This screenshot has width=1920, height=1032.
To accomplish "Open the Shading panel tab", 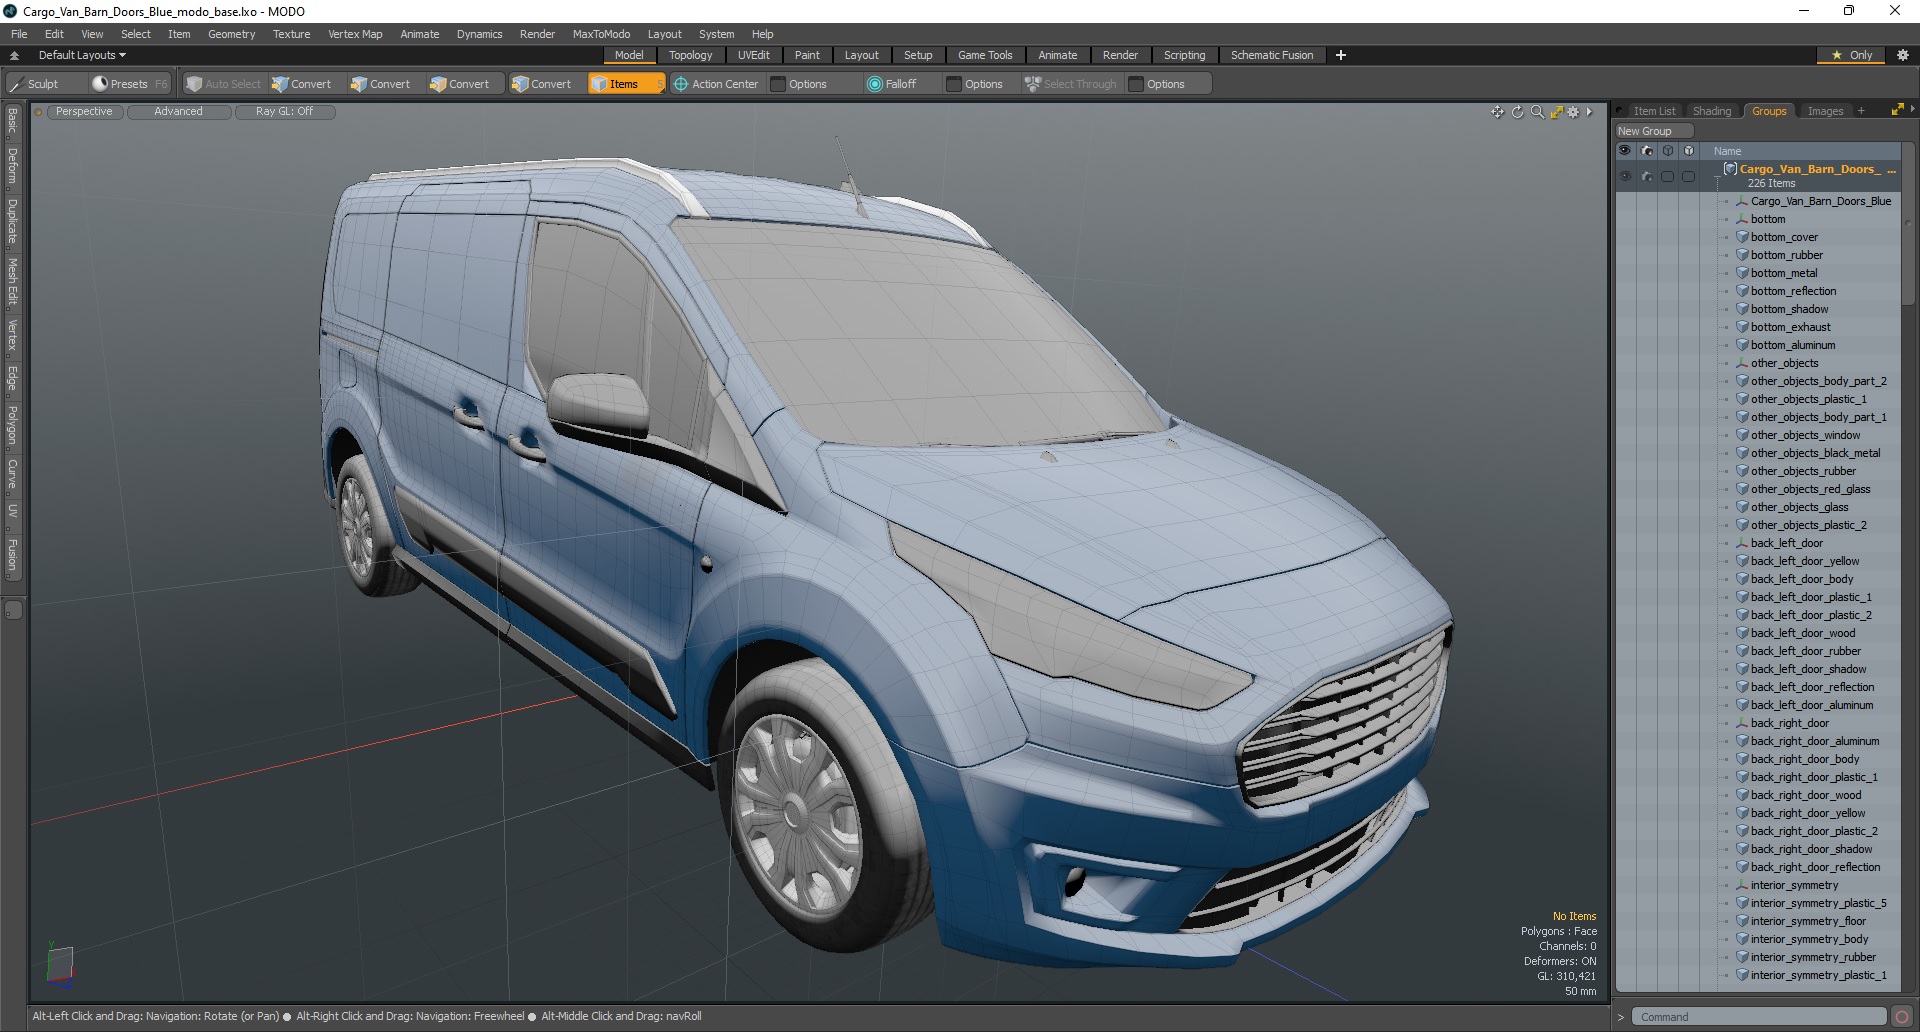I will [x=1712, y=111].
